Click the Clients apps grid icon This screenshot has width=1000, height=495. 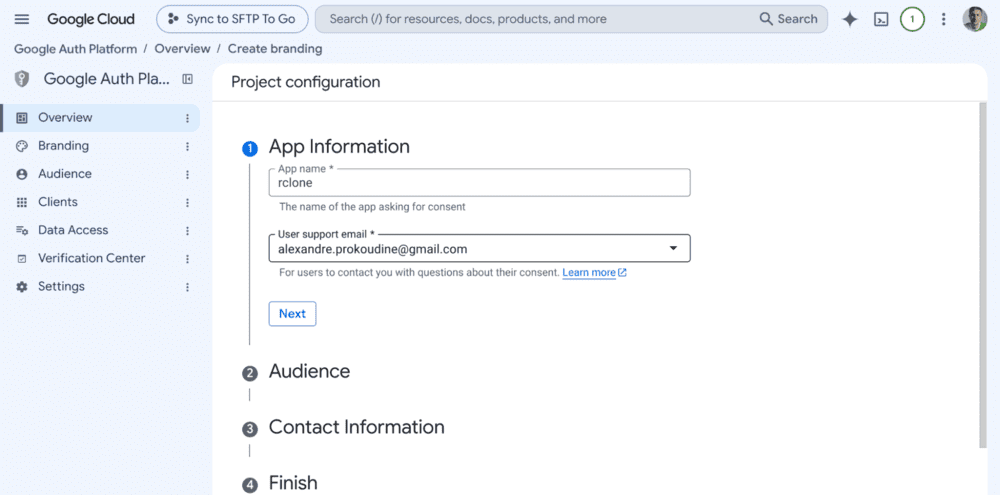click(x=22, y=202)
